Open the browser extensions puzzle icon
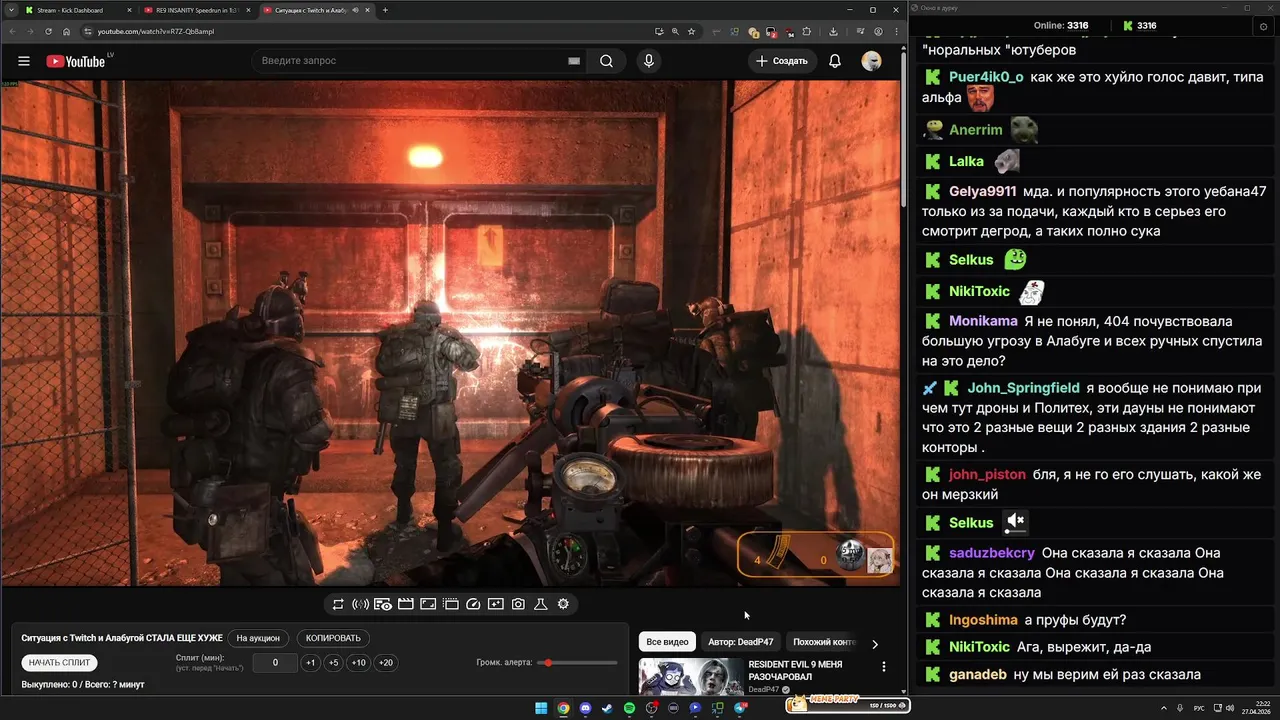1280x720 pixels. pos(807,31)
